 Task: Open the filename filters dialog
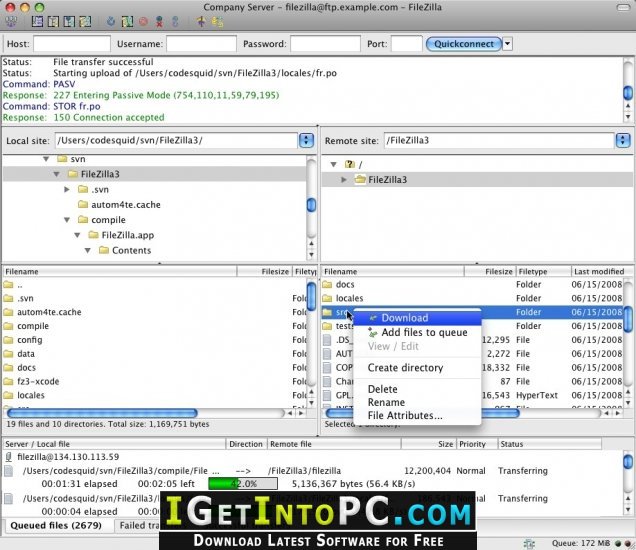(201, 21)
